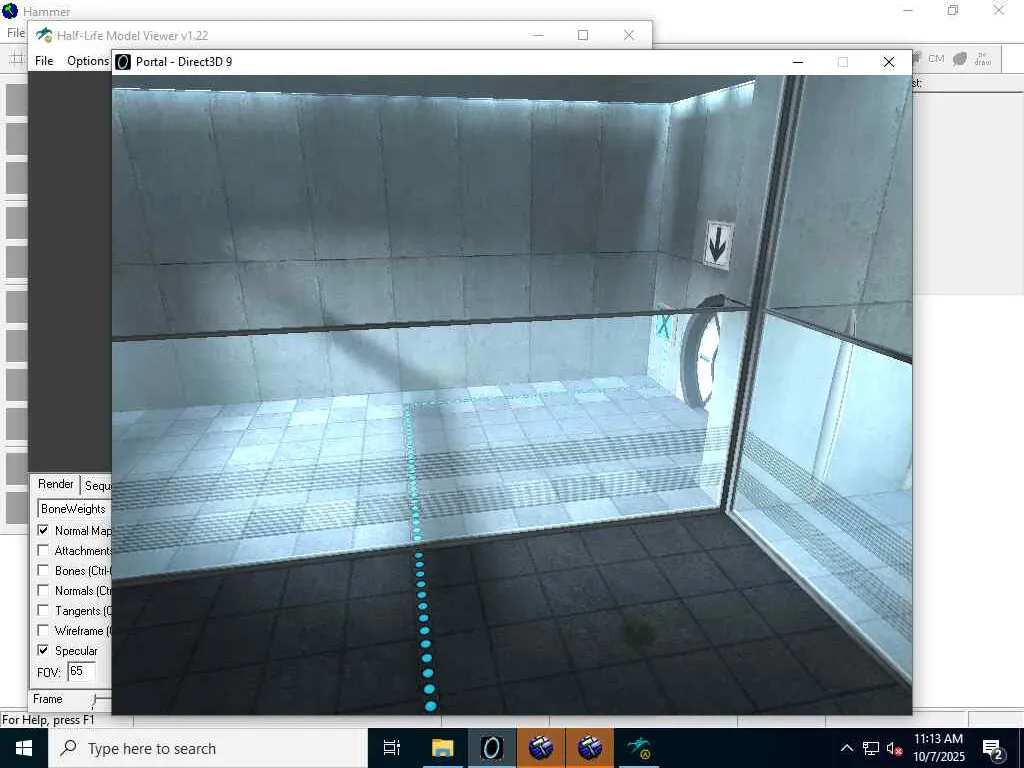Enable the Tangents checkbox

point(43,610)
